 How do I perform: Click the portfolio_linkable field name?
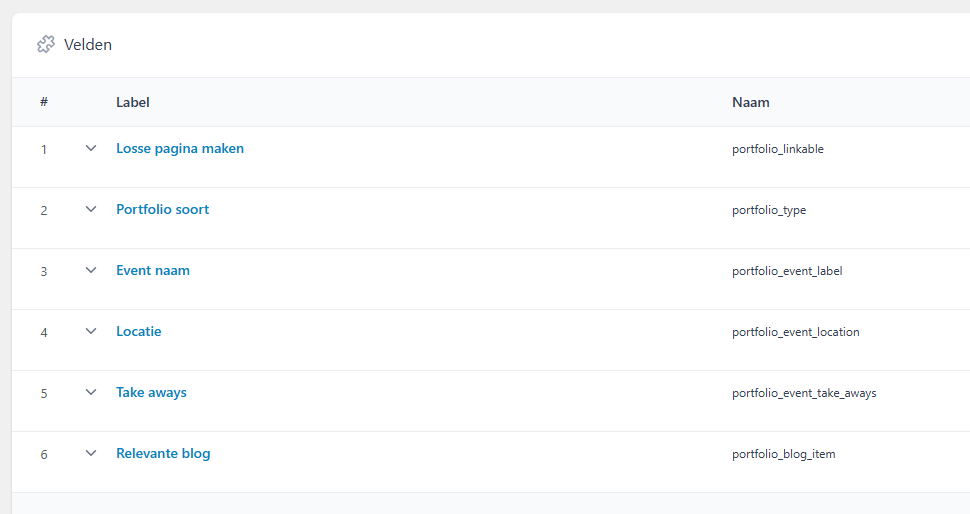coord(777,149)
